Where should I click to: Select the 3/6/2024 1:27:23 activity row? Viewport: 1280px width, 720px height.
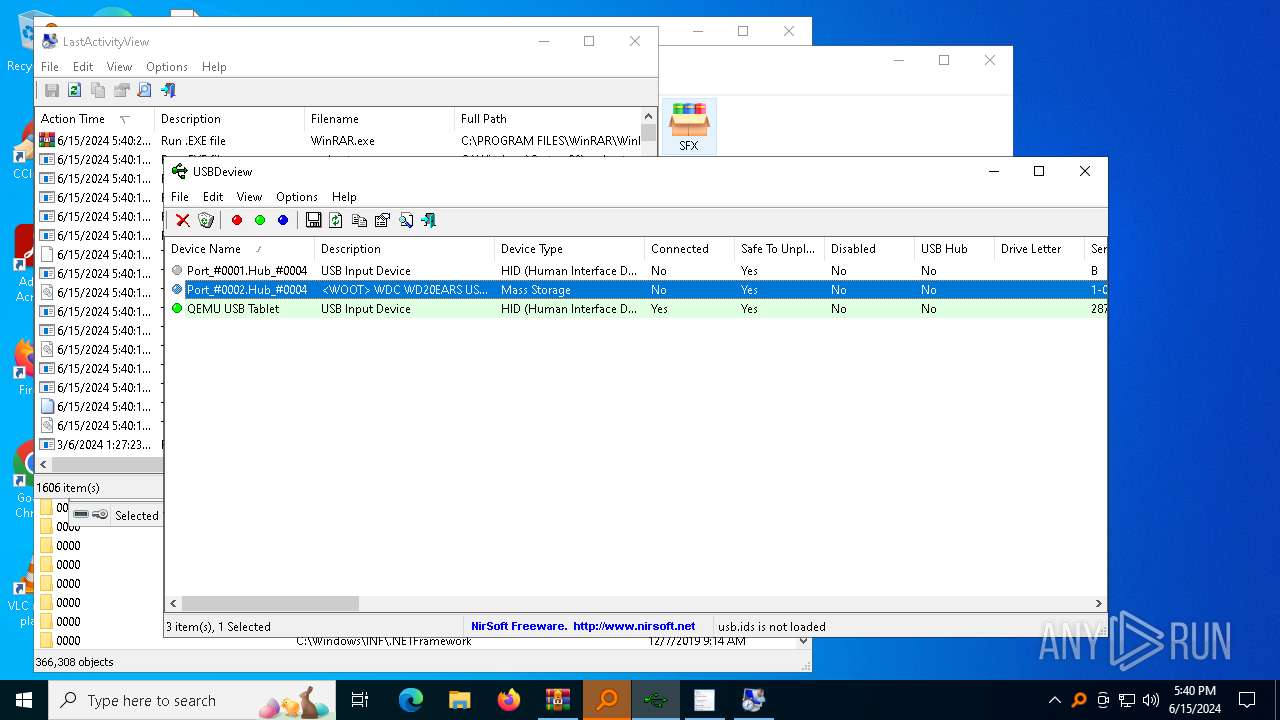(x=99, y=445)
